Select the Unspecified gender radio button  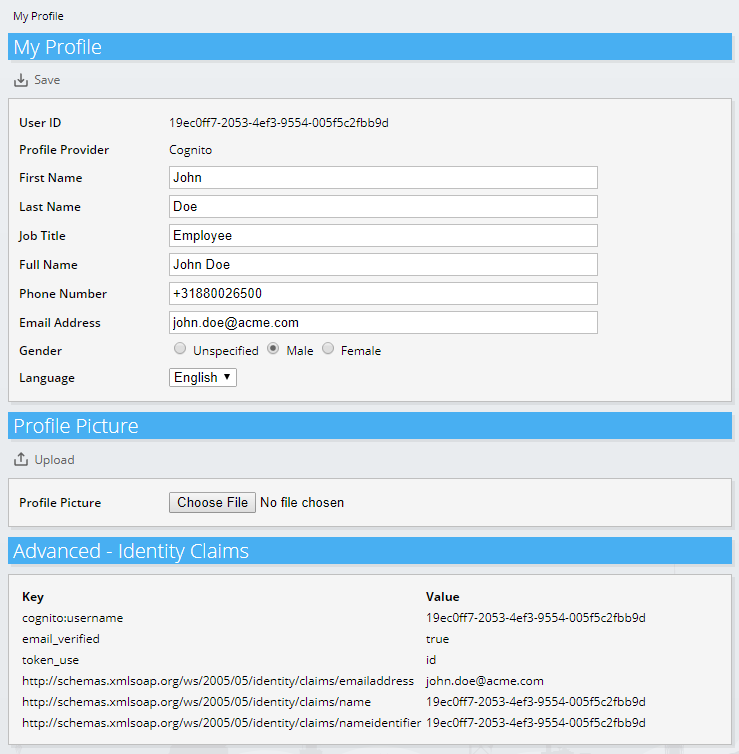[180, 349]
